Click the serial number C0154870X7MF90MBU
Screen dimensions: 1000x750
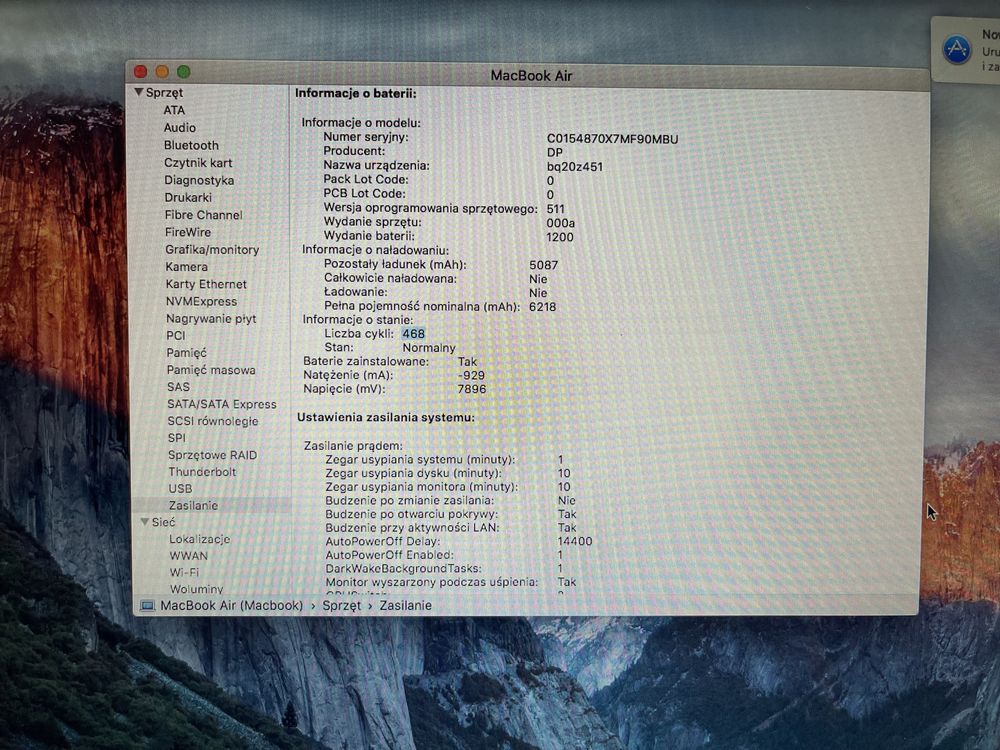pyautogui.click(x=612, y=138)
